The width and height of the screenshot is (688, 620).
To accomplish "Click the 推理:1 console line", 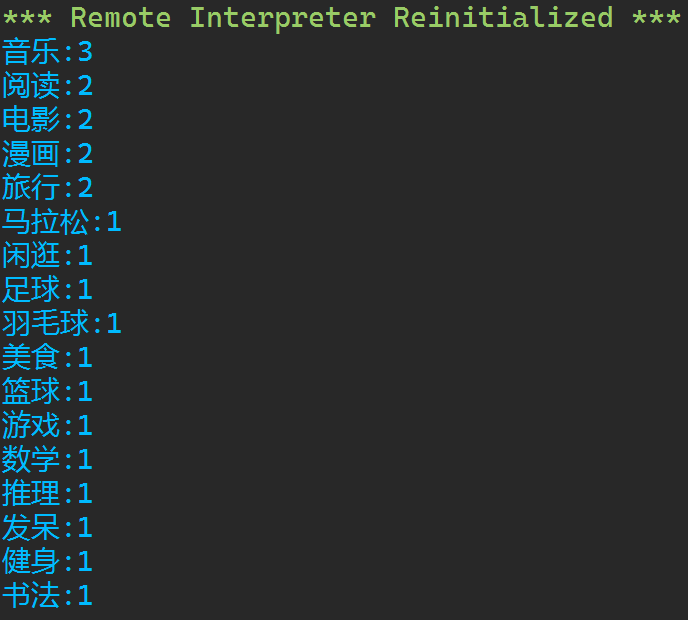I will pyautogui.click(x=47, y=494).
